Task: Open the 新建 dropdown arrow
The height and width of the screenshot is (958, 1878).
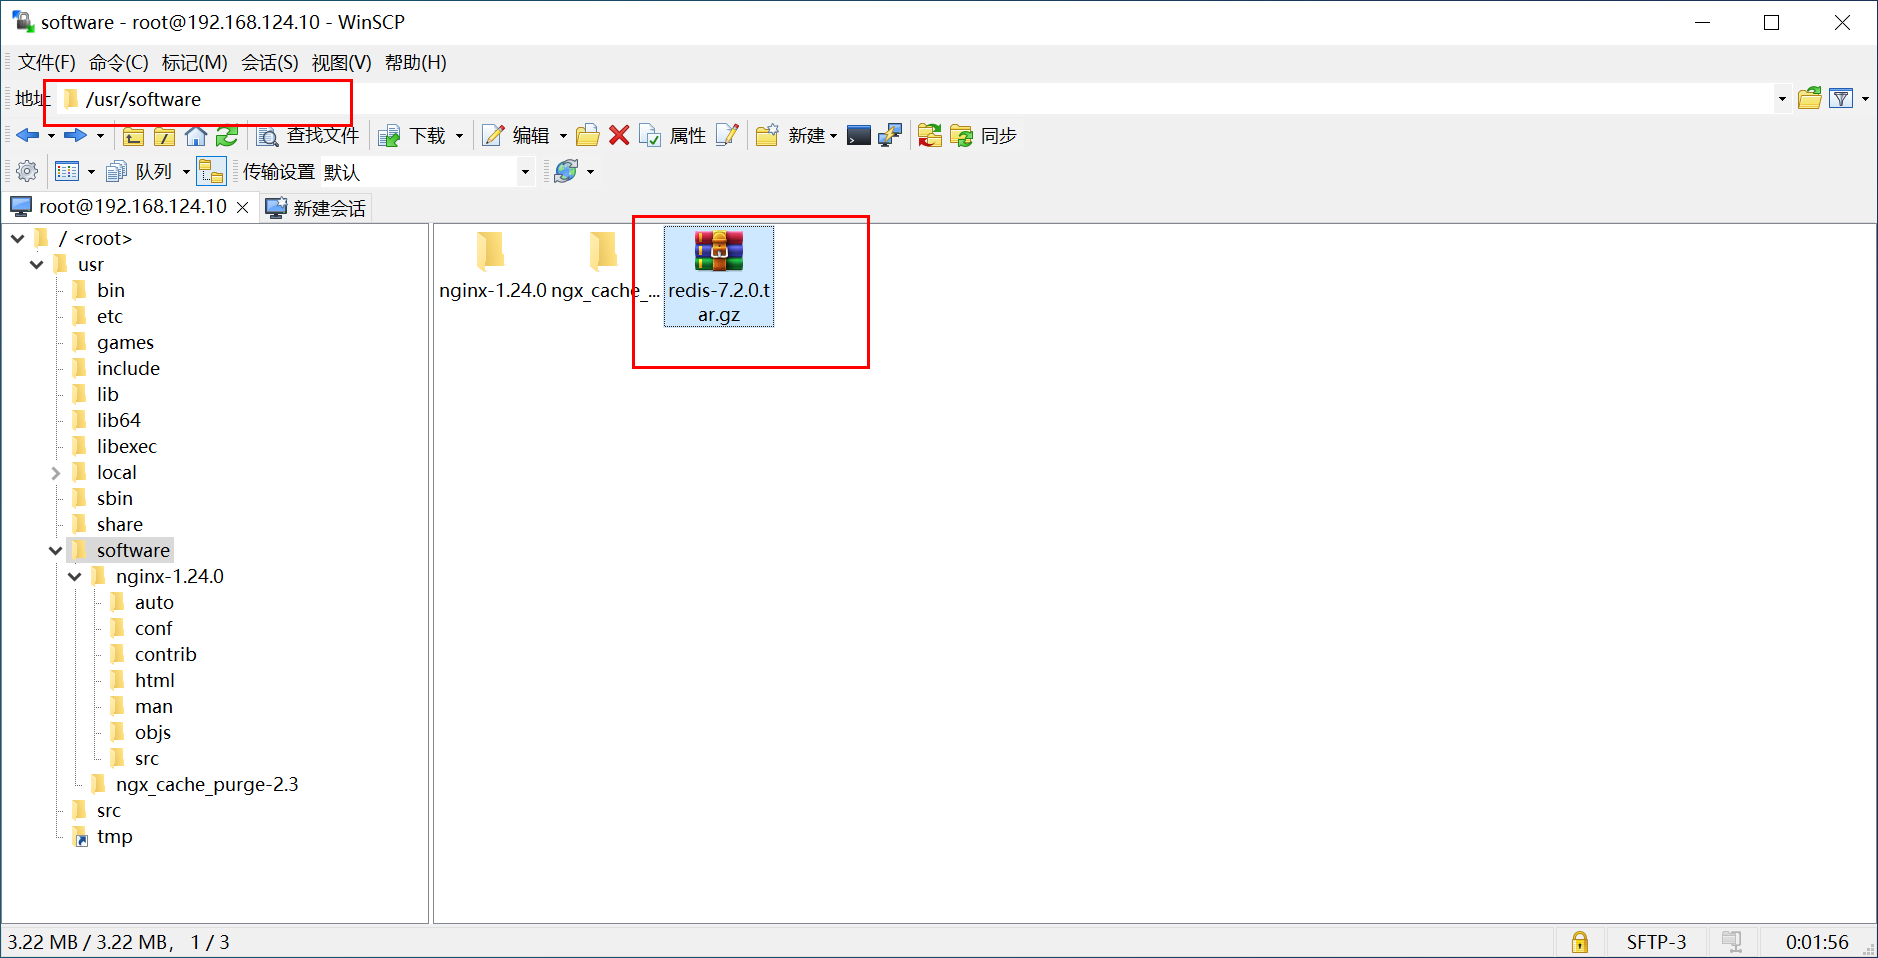Action: click(x=833, y=135)
